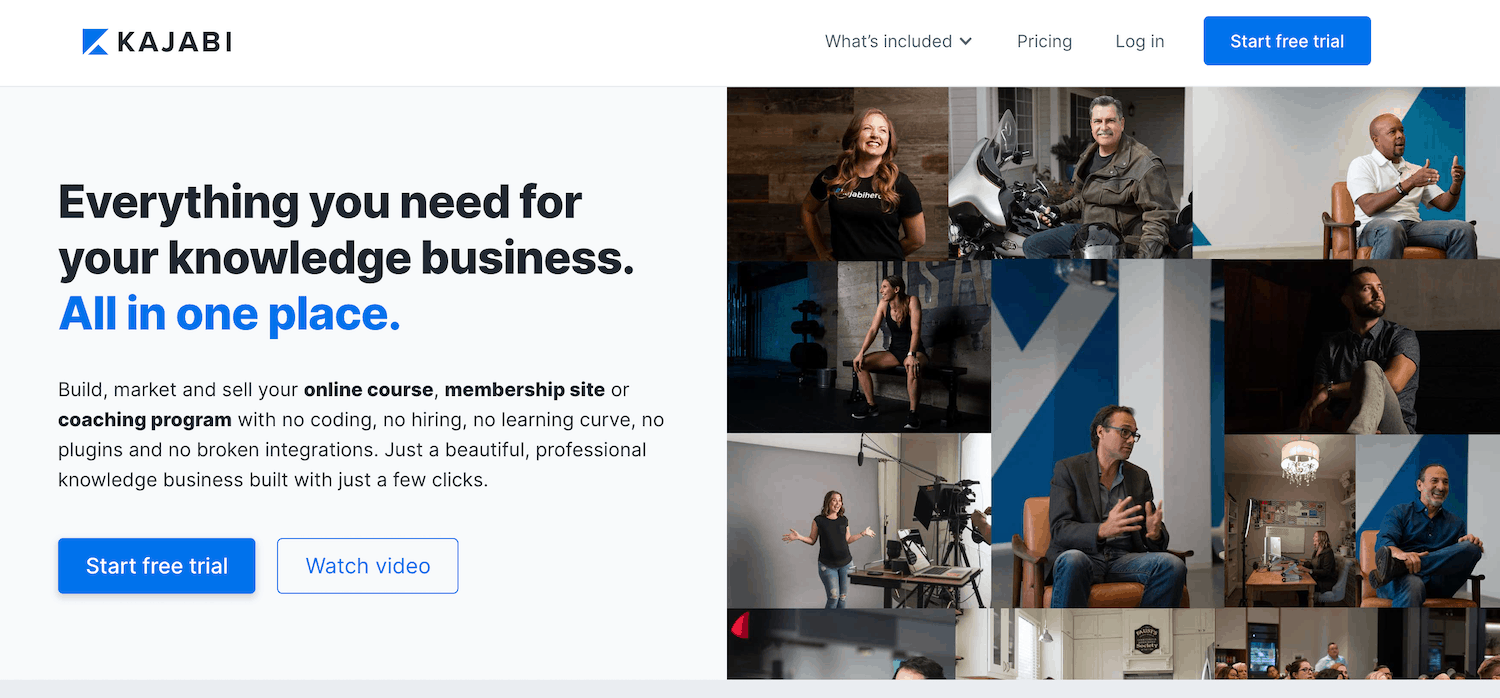Click the Log in link
Viewport: 1500px width, 698px height.
click(1139, 41)
